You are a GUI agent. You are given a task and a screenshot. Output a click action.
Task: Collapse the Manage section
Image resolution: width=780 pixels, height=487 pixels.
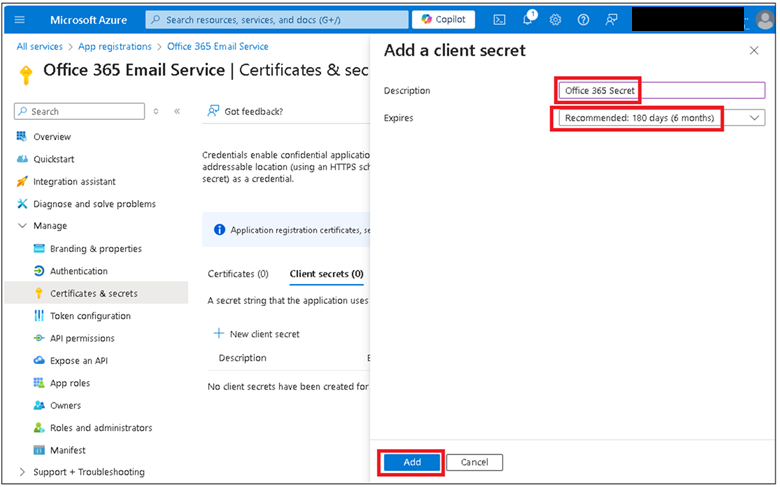[22, 226]
